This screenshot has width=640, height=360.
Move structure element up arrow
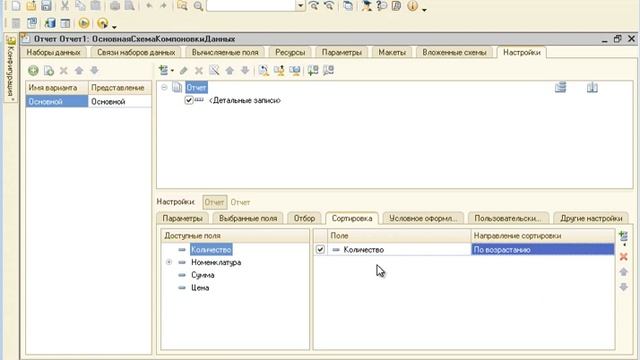pyautogui.click(x=229, y=71)
